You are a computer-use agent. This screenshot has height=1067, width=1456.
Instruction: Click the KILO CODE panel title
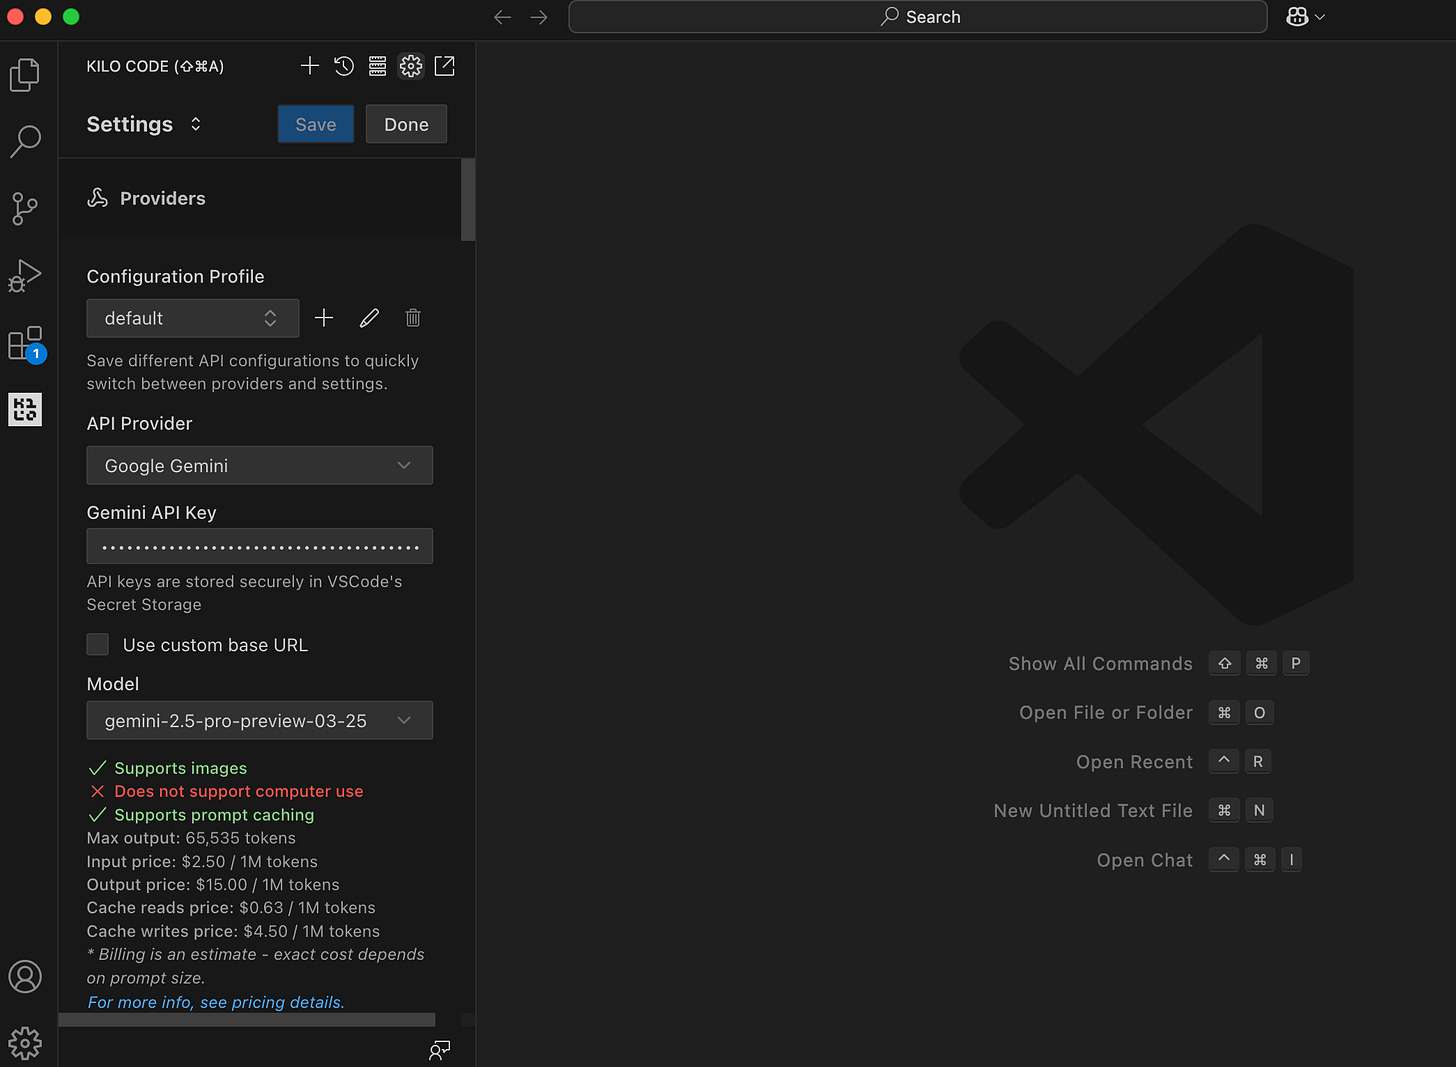[x=155, y=66]
